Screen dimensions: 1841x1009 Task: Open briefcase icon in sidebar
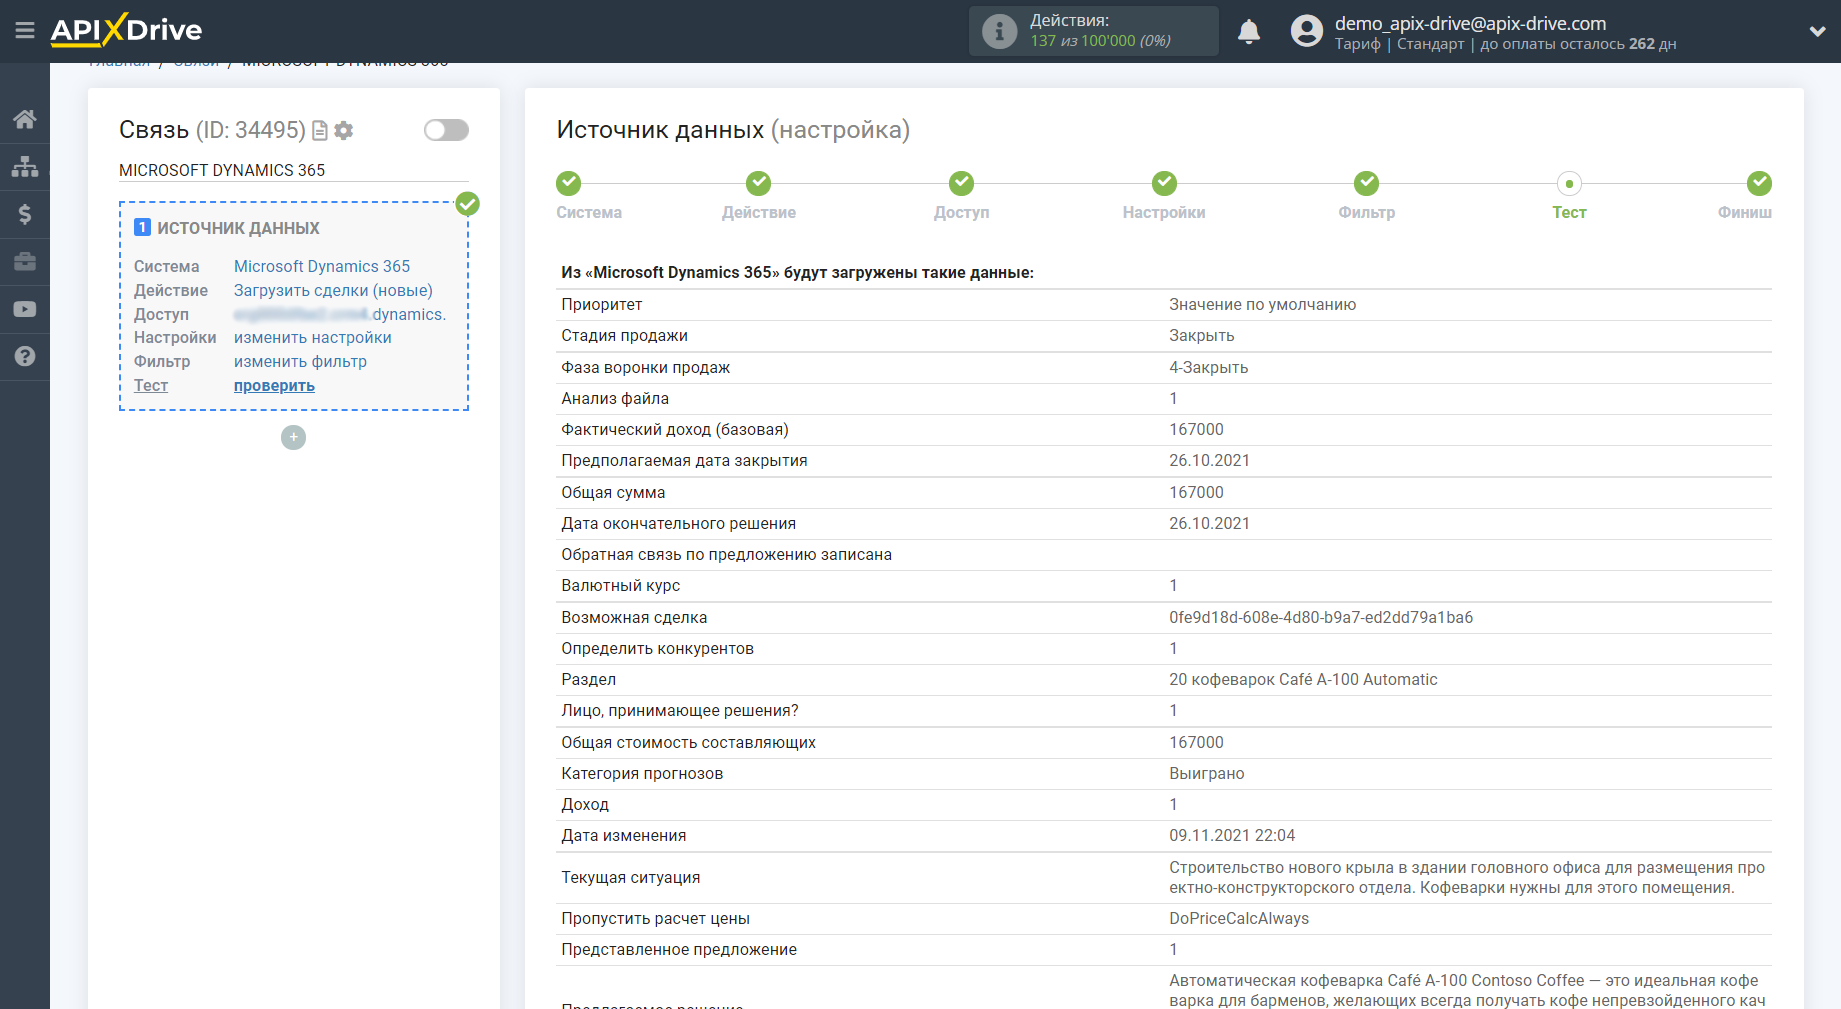(25, 261)
